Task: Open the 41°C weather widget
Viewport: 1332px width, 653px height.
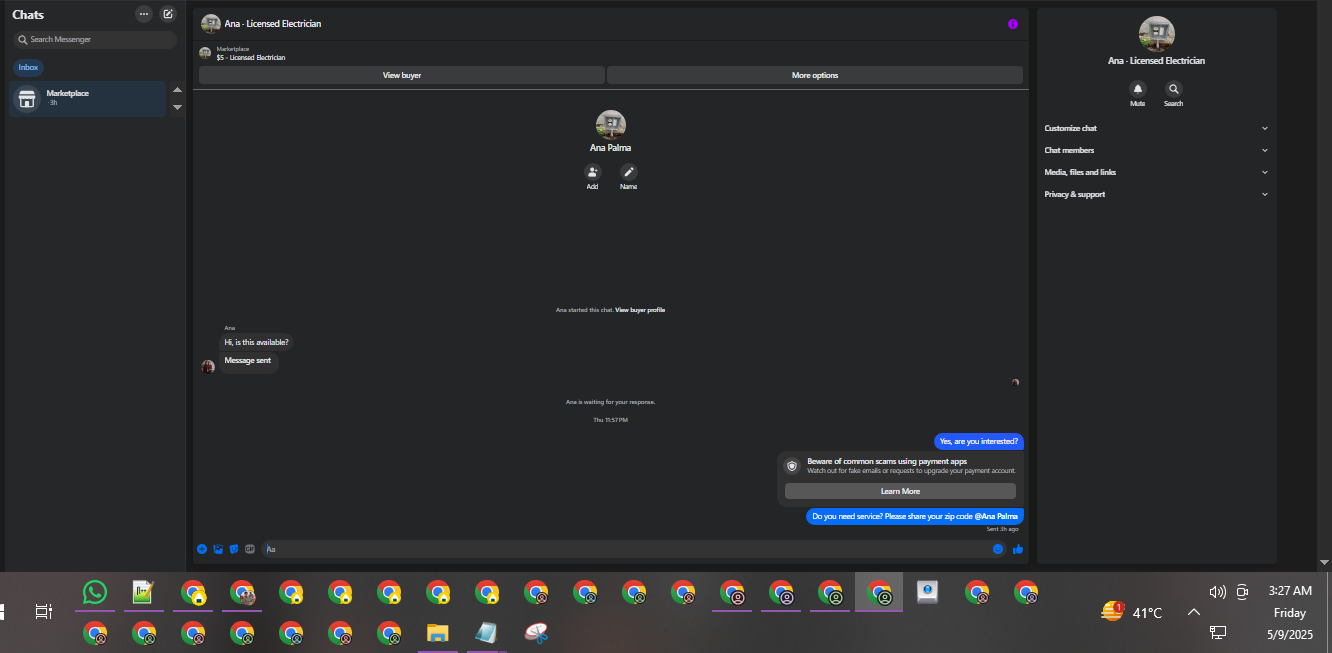Action: (x=1132, y=612)
